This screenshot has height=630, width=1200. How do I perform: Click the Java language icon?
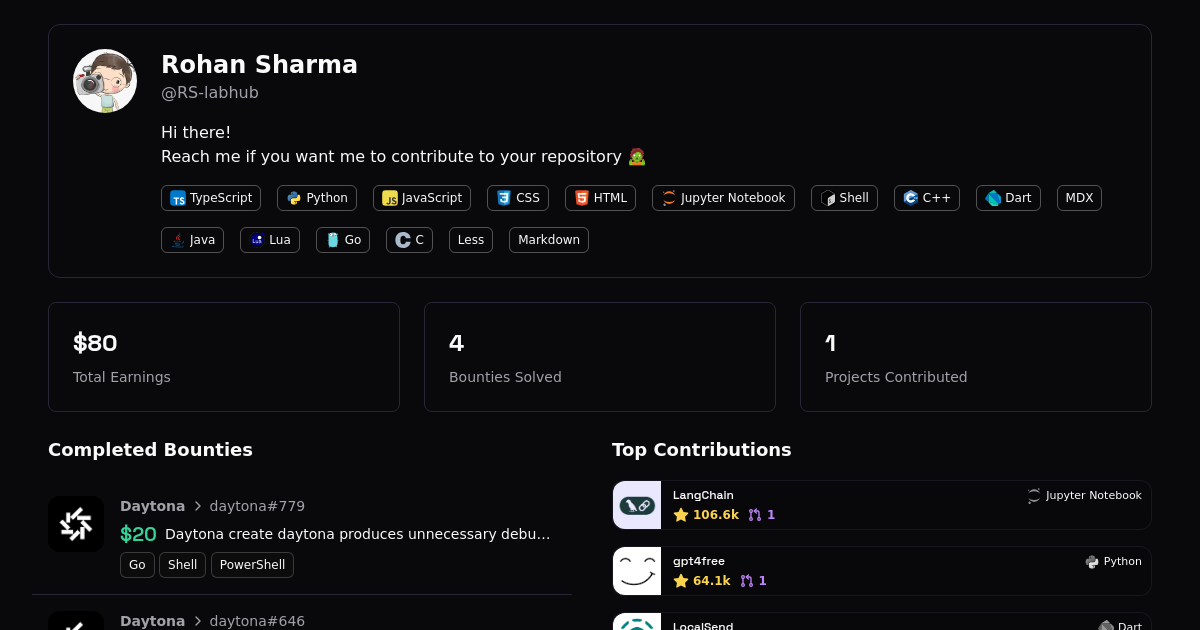[x=178, y=240]
